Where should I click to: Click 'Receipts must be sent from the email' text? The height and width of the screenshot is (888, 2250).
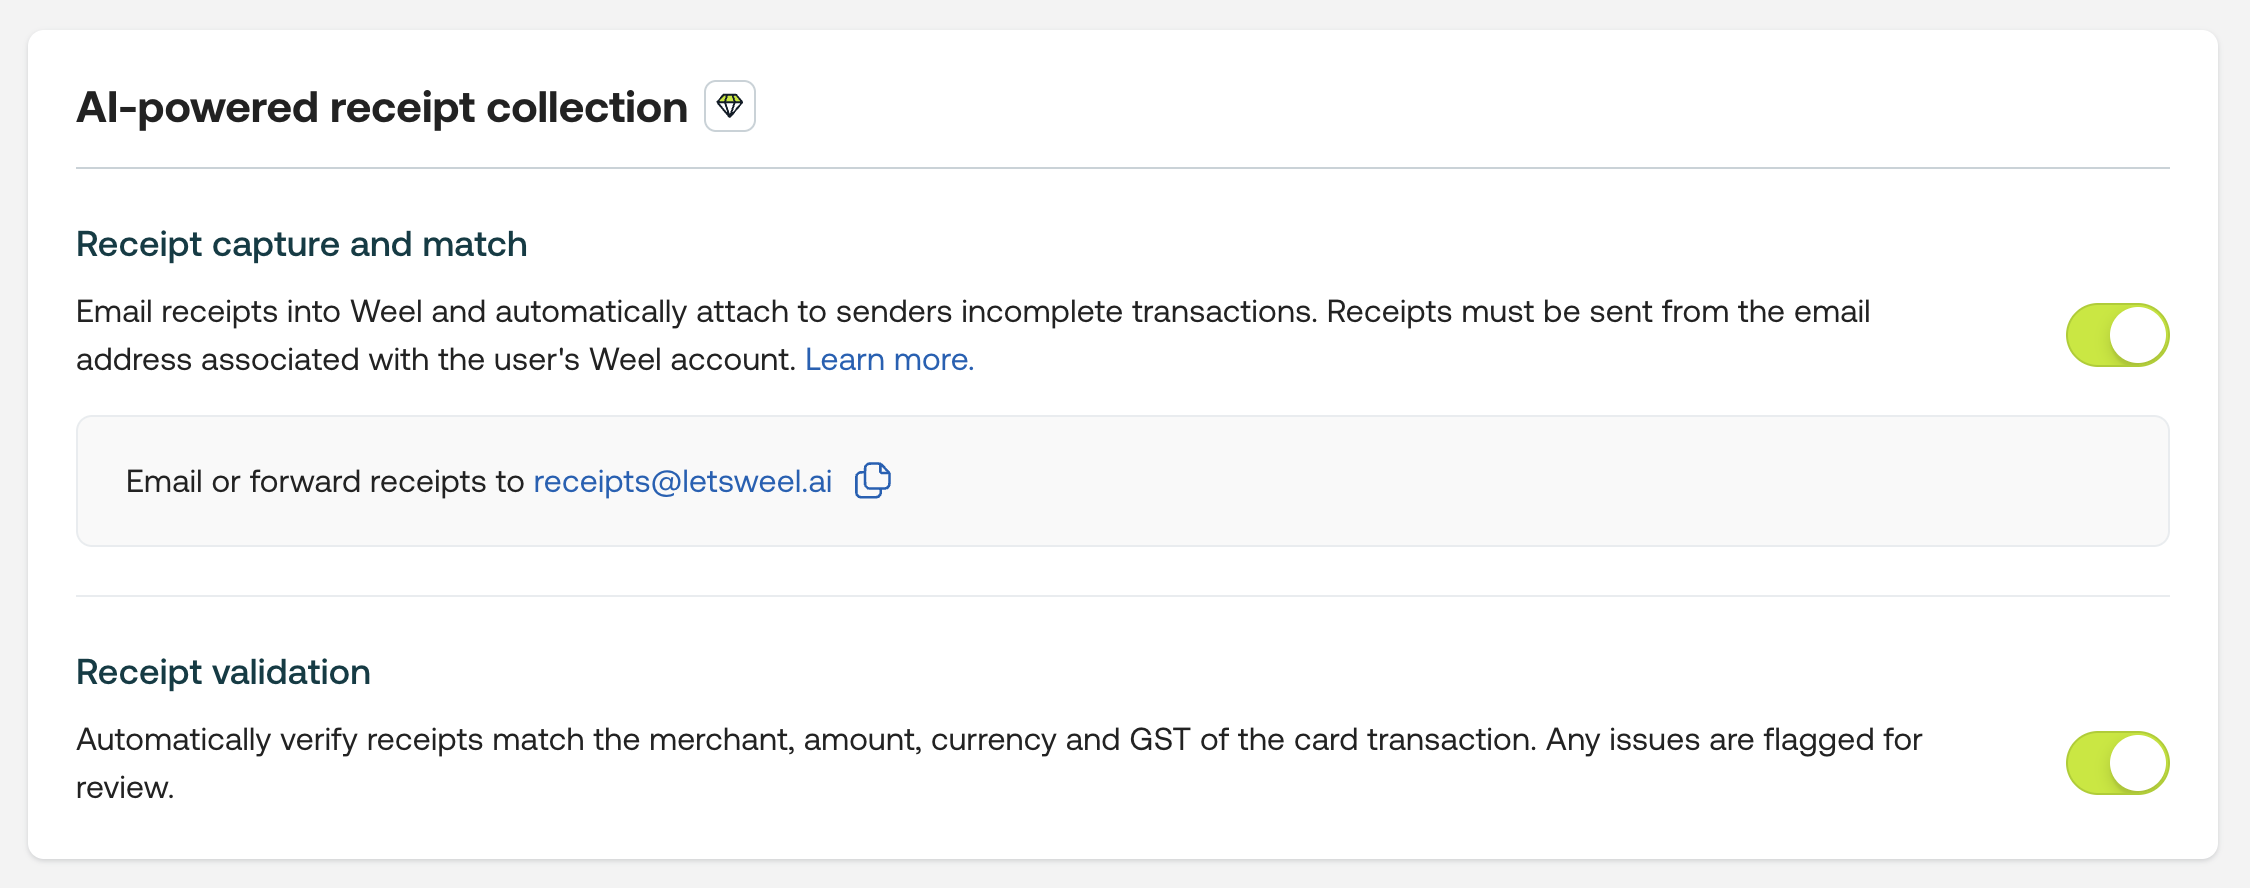(x=1597, y=312)
